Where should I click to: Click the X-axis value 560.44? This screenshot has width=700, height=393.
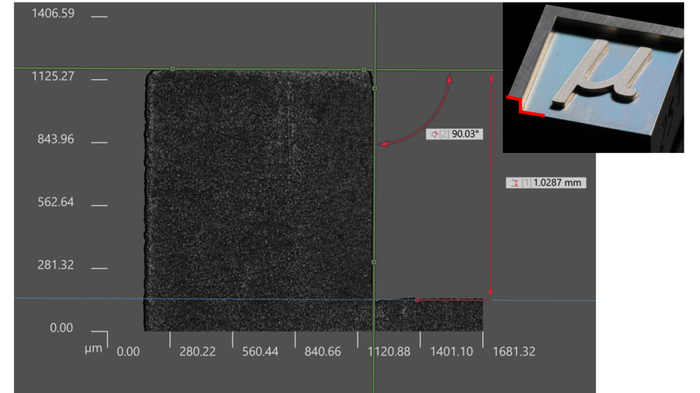click(x=260, y=351)
